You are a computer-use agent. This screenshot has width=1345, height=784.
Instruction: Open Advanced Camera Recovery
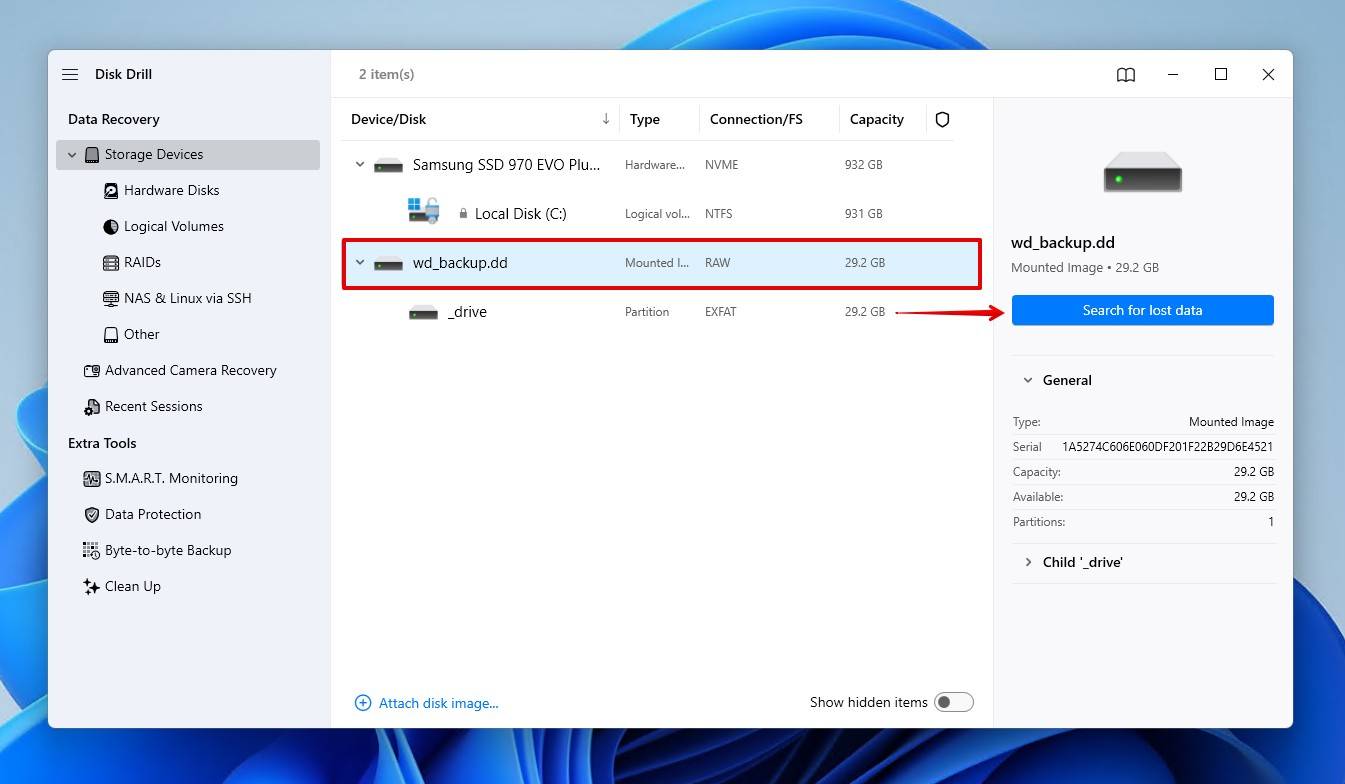coord(190,370)
